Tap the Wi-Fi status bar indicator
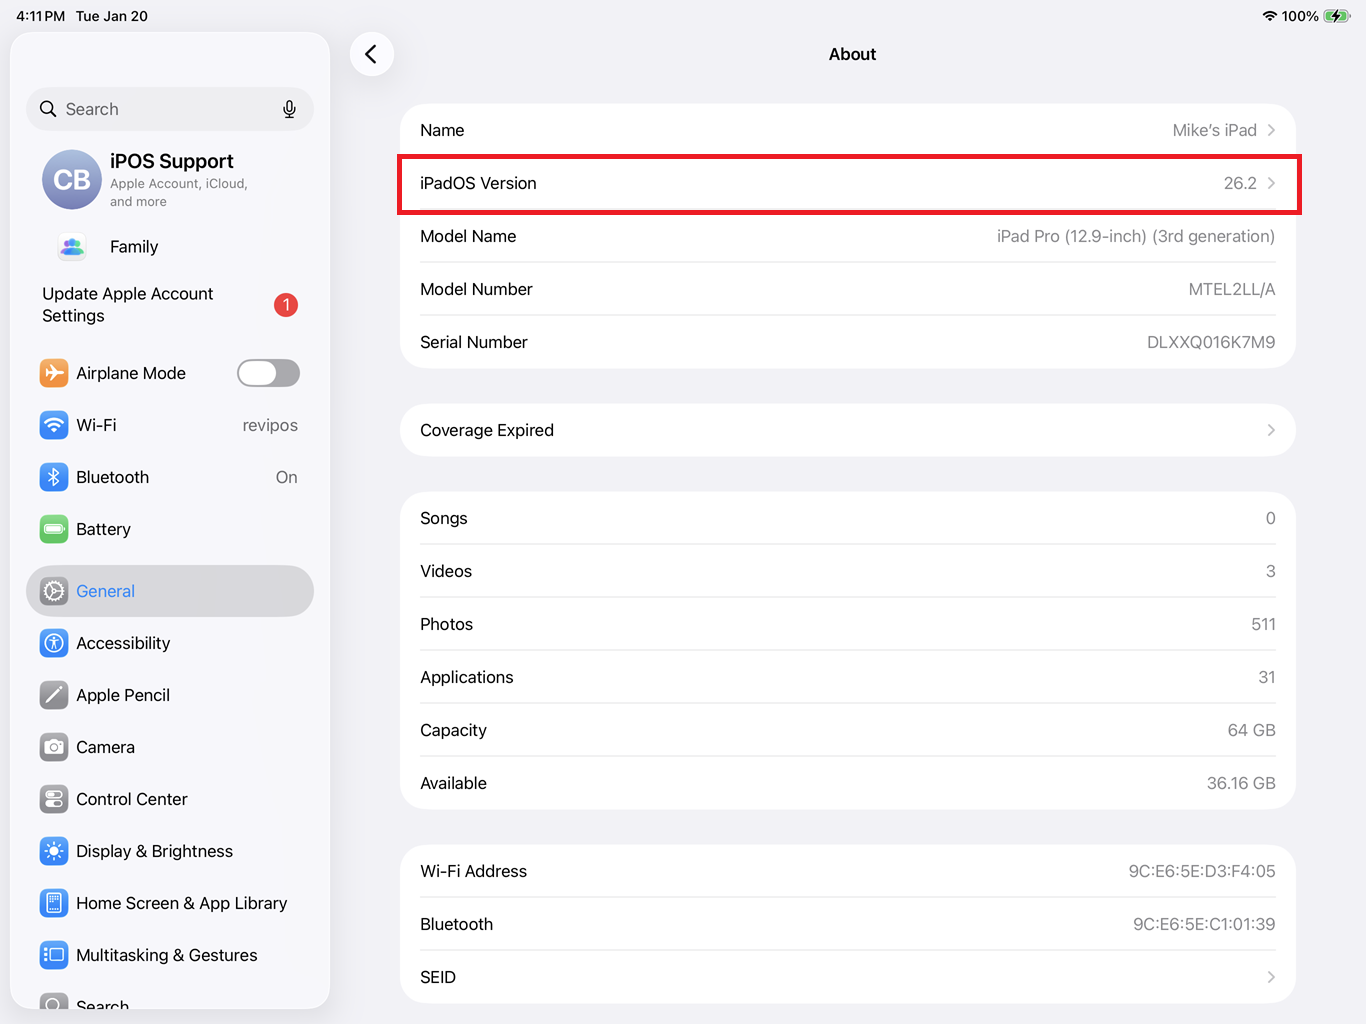Viewport: 1366px width, 1024px height. coord(1270,16)
